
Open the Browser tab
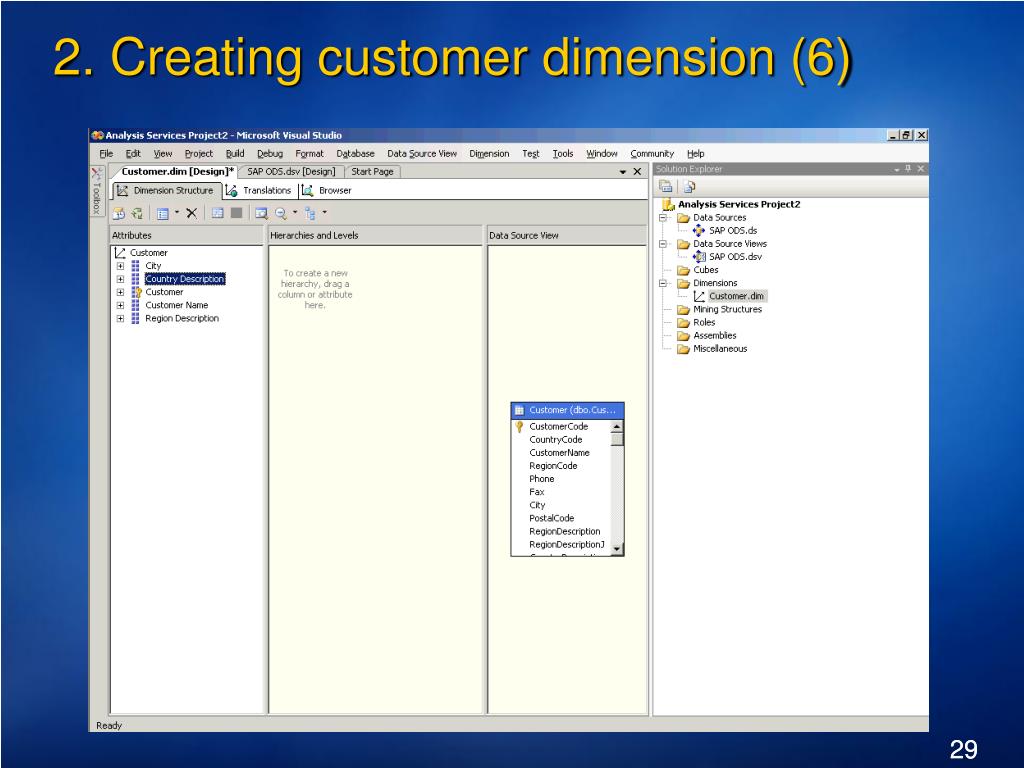tap(327, 191)
